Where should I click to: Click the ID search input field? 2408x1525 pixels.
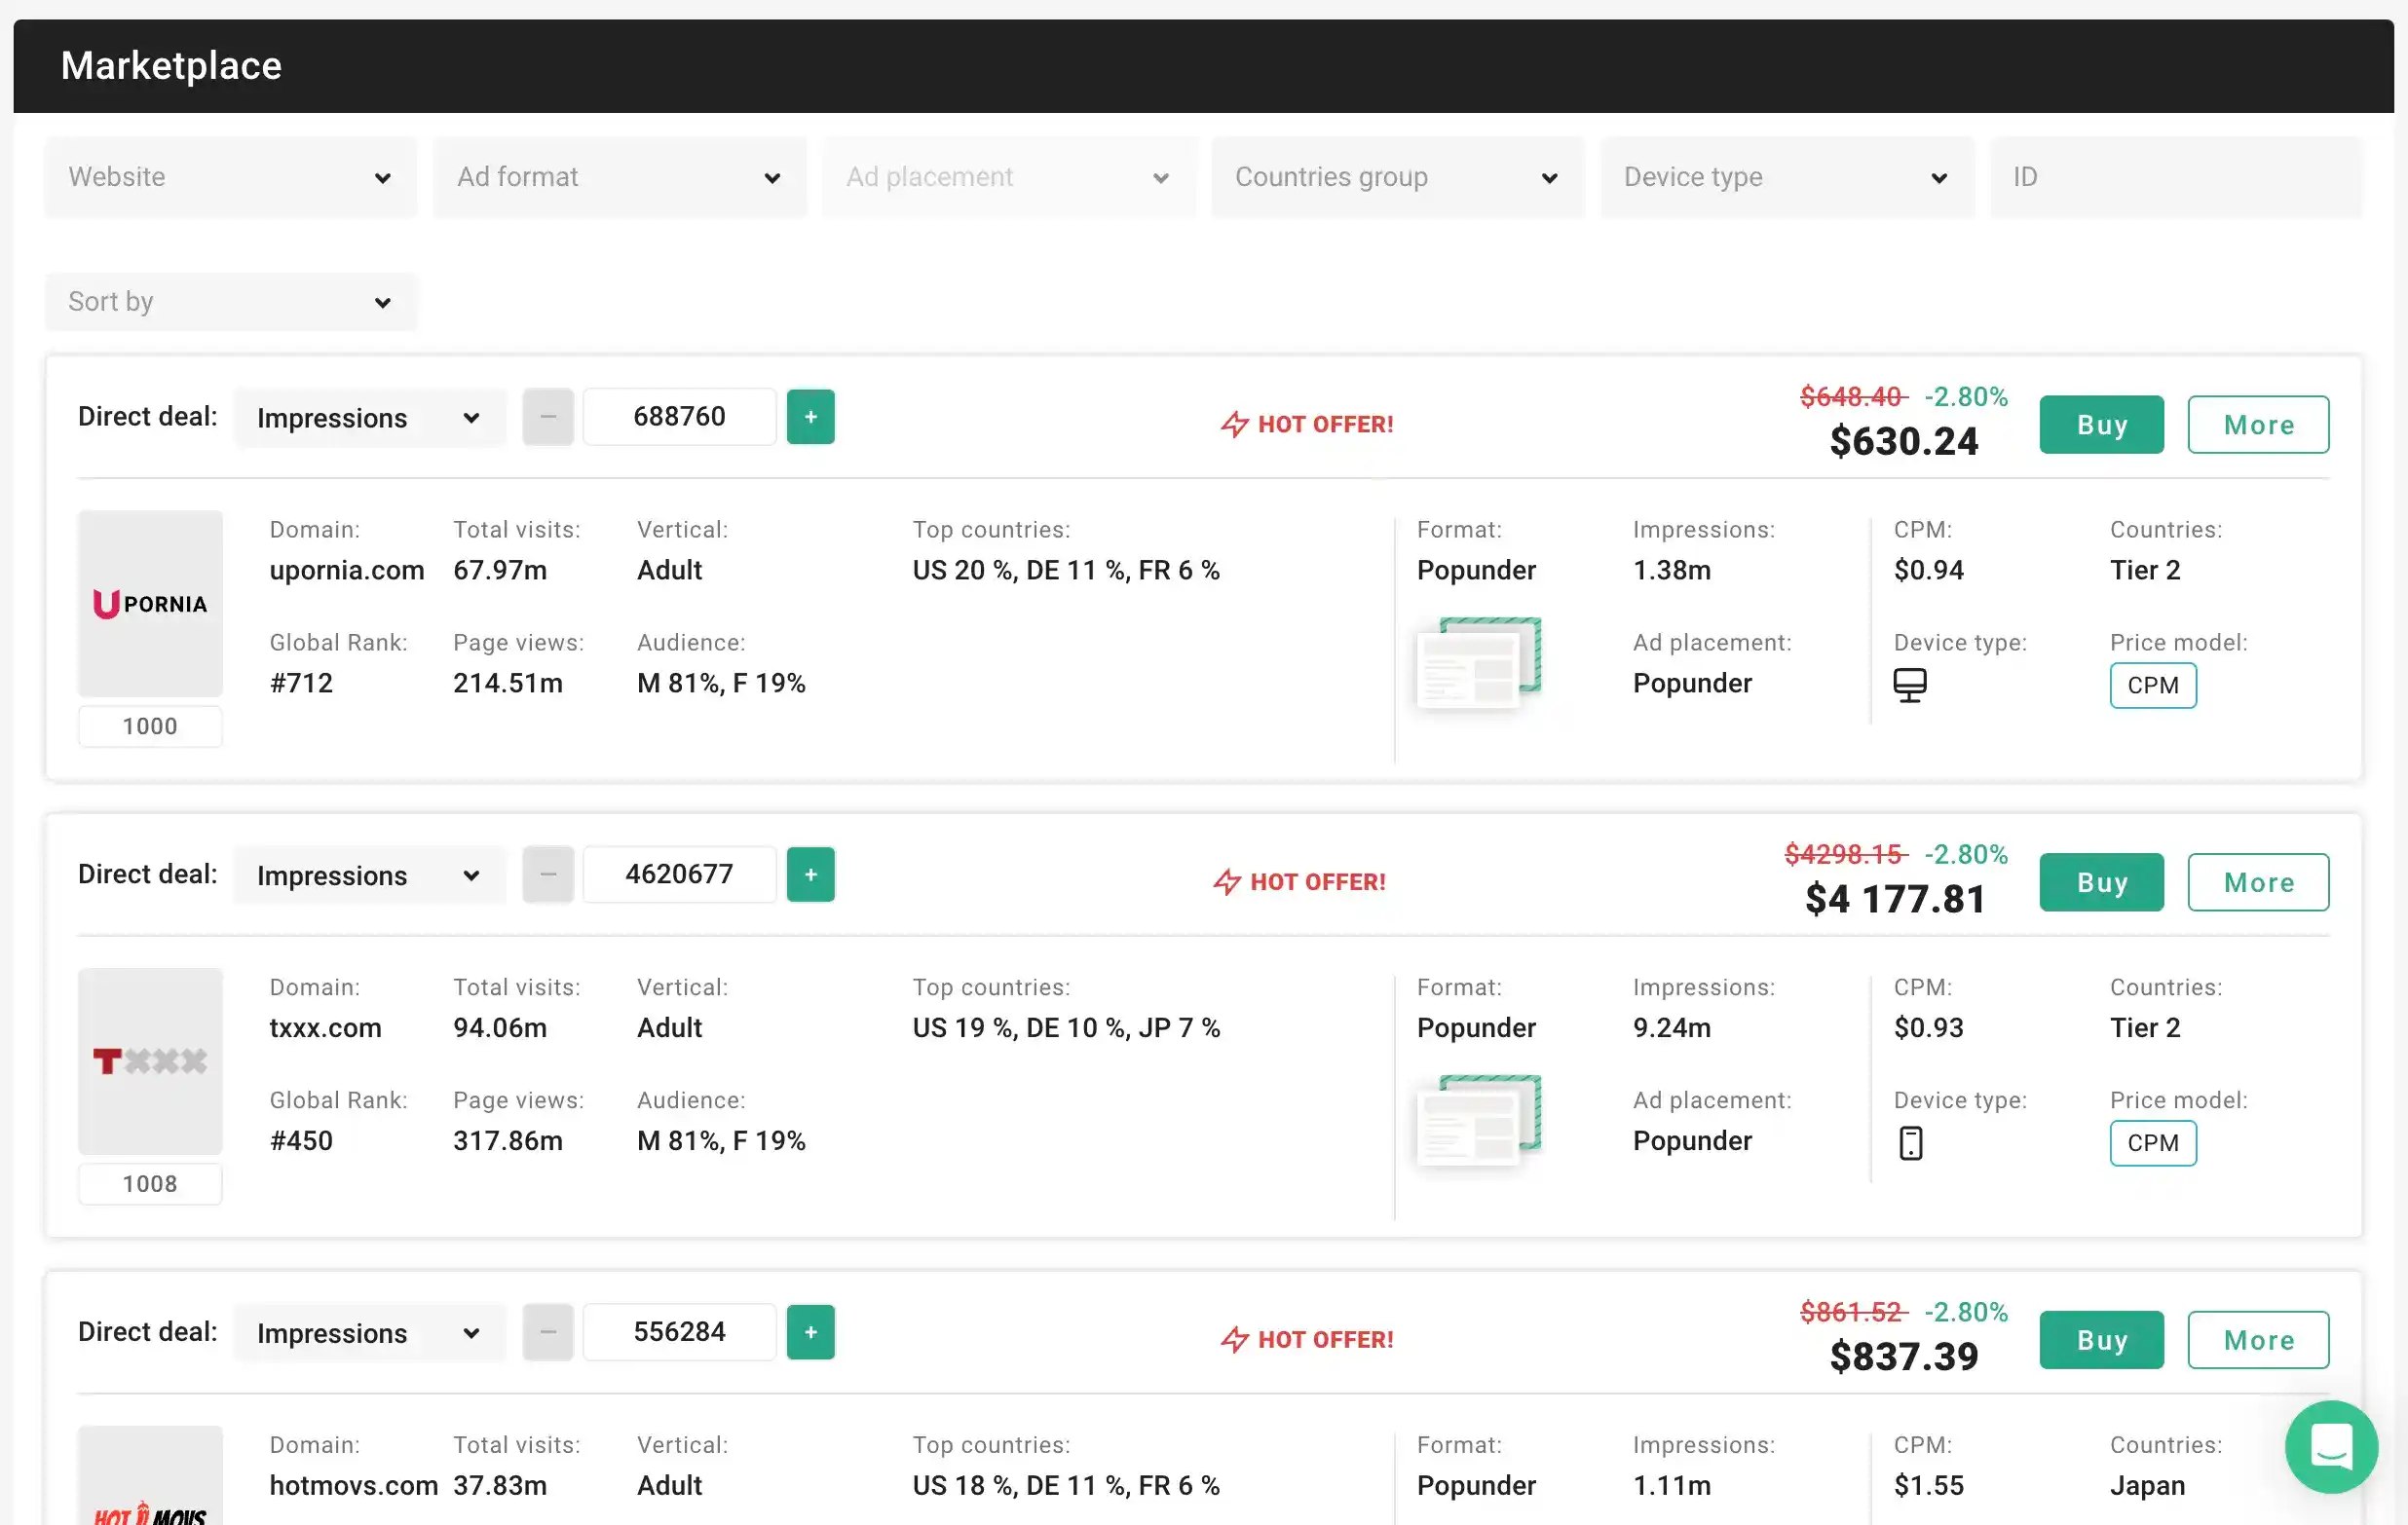tap(2175, 177)
